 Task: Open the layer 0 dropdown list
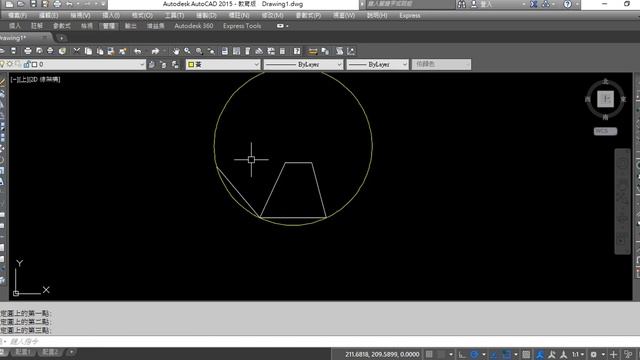tap(141, 64)
